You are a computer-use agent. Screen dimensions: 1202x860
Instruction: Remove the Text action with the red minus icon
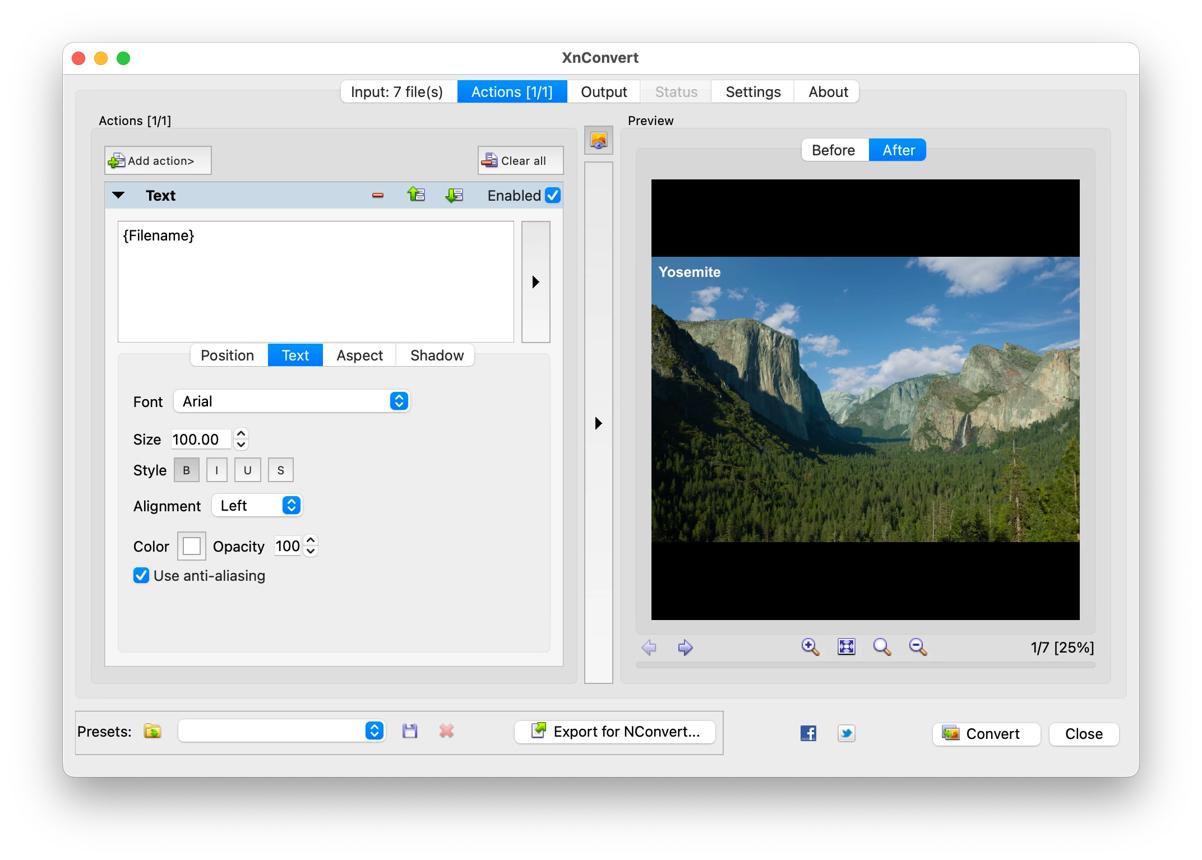pos(378,196)
